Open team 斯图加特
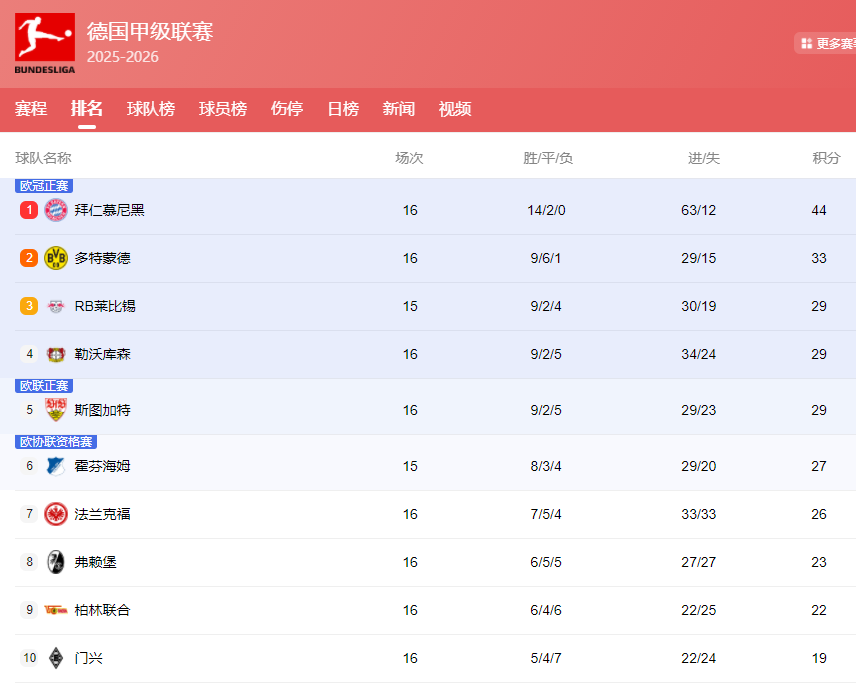The width and height of the screenshot is (856, 685). tap(103, 410)
